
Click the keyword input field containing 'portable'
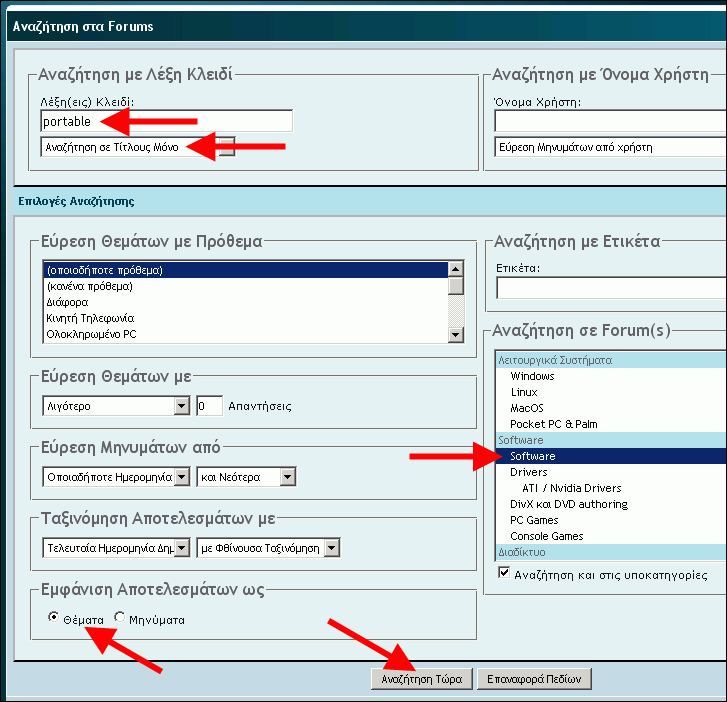pos(166,121)
